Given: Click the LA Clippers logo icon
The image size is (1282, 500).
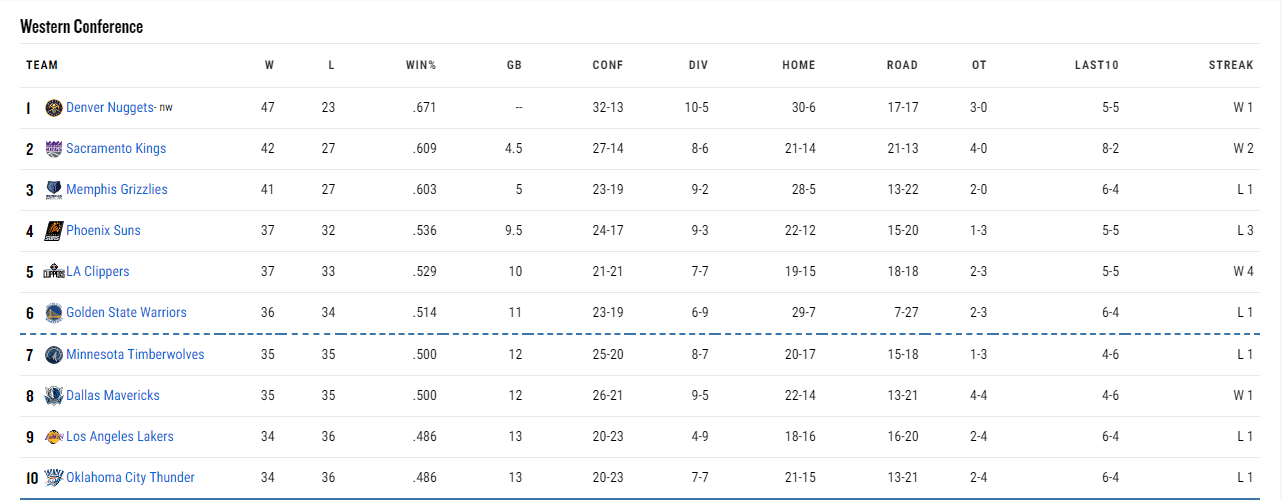Looking at the screenshot, I should tap(54, 272).
